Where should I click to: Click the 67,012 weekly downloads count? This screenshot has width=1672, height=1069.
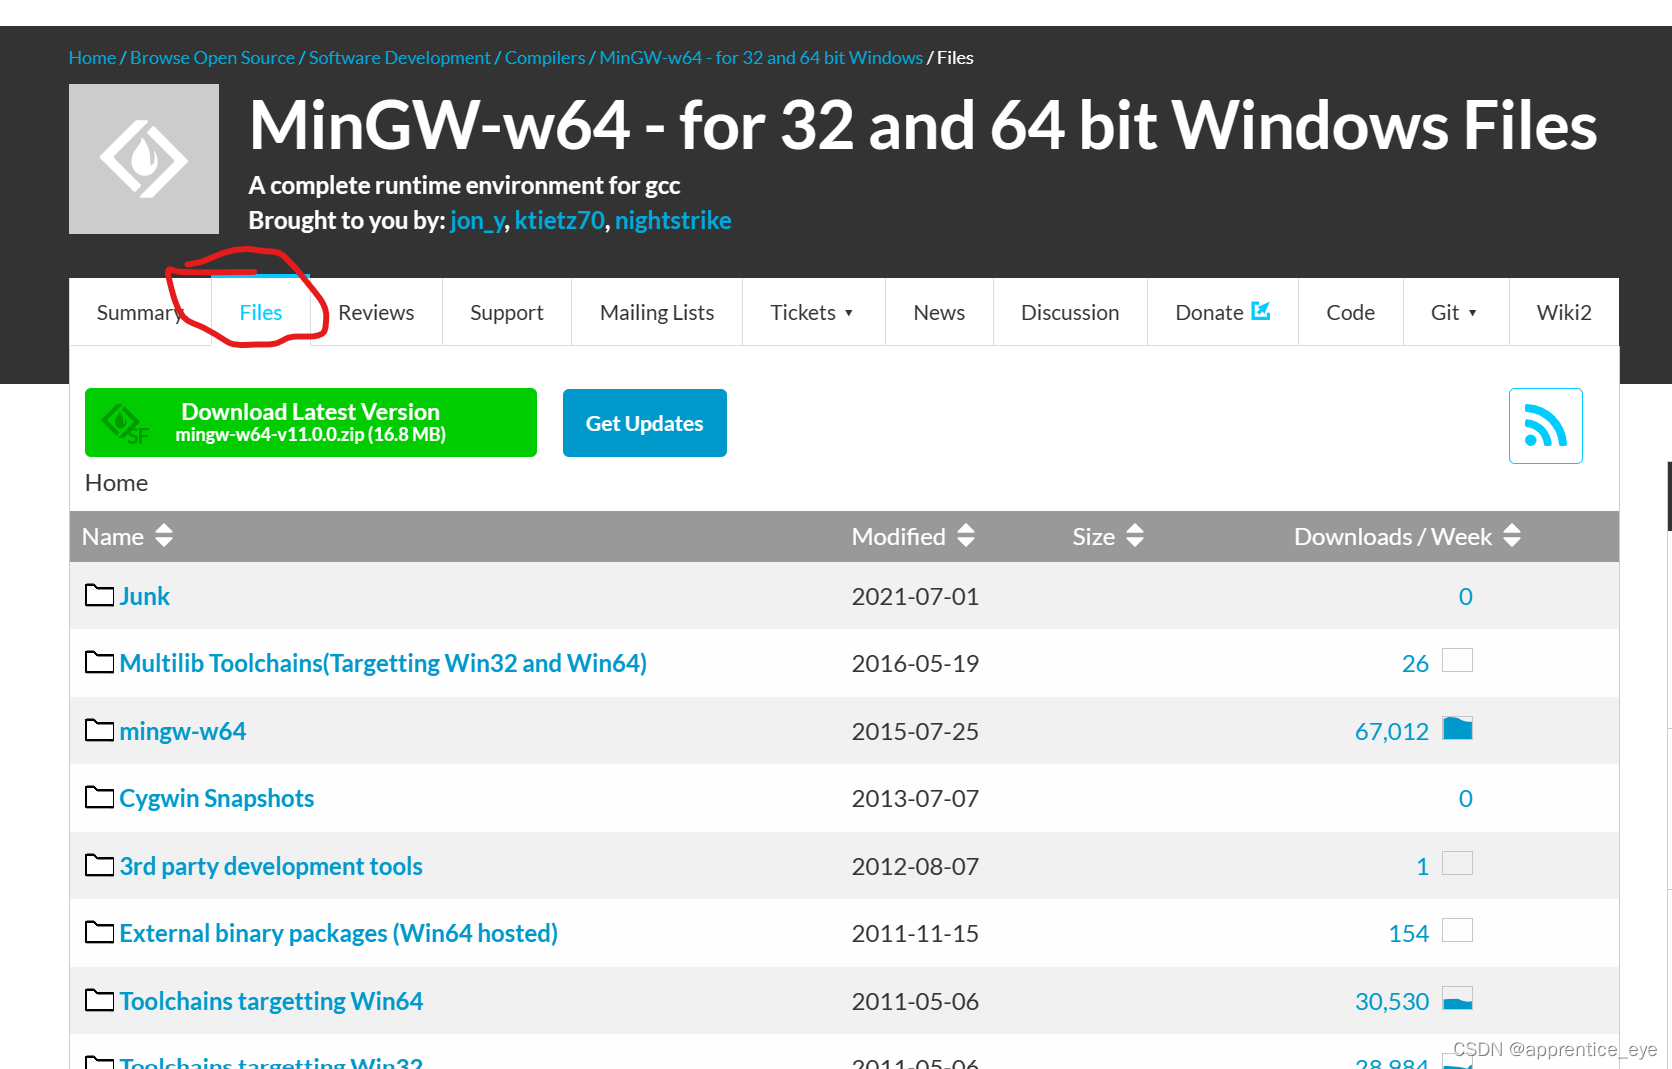point(1392,731)
